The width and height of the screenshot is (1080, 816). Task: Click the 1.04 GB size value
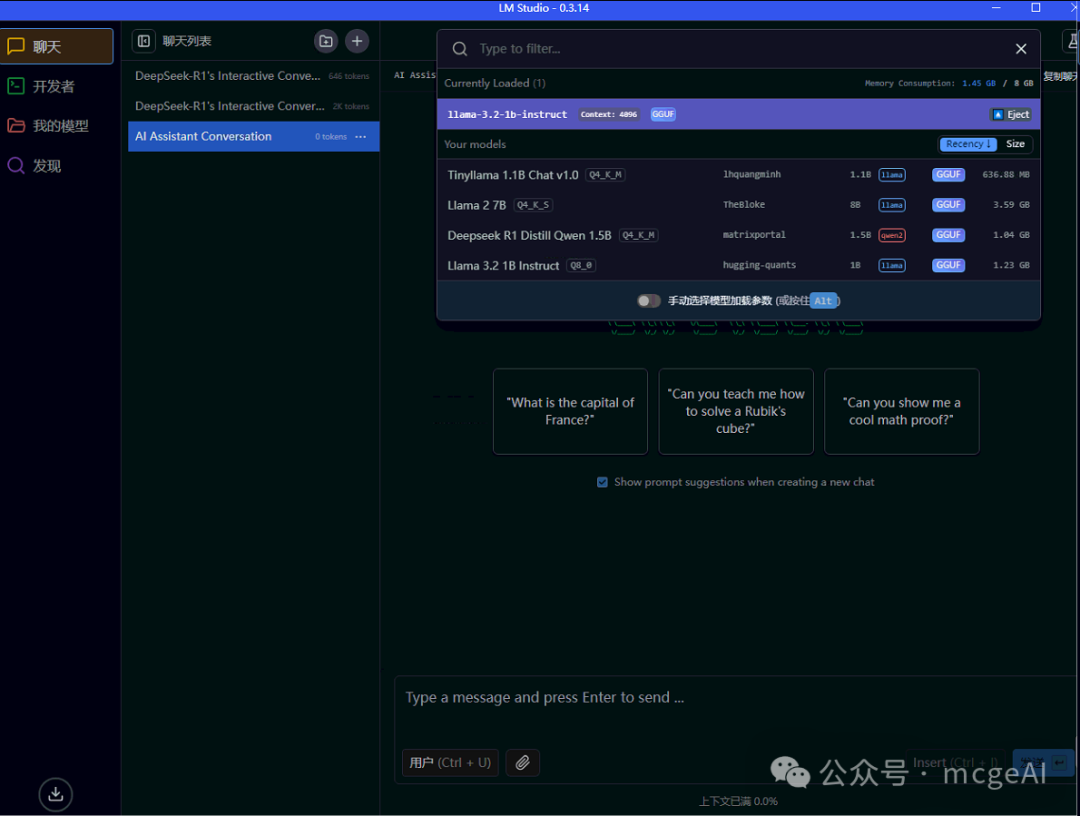1011,235
